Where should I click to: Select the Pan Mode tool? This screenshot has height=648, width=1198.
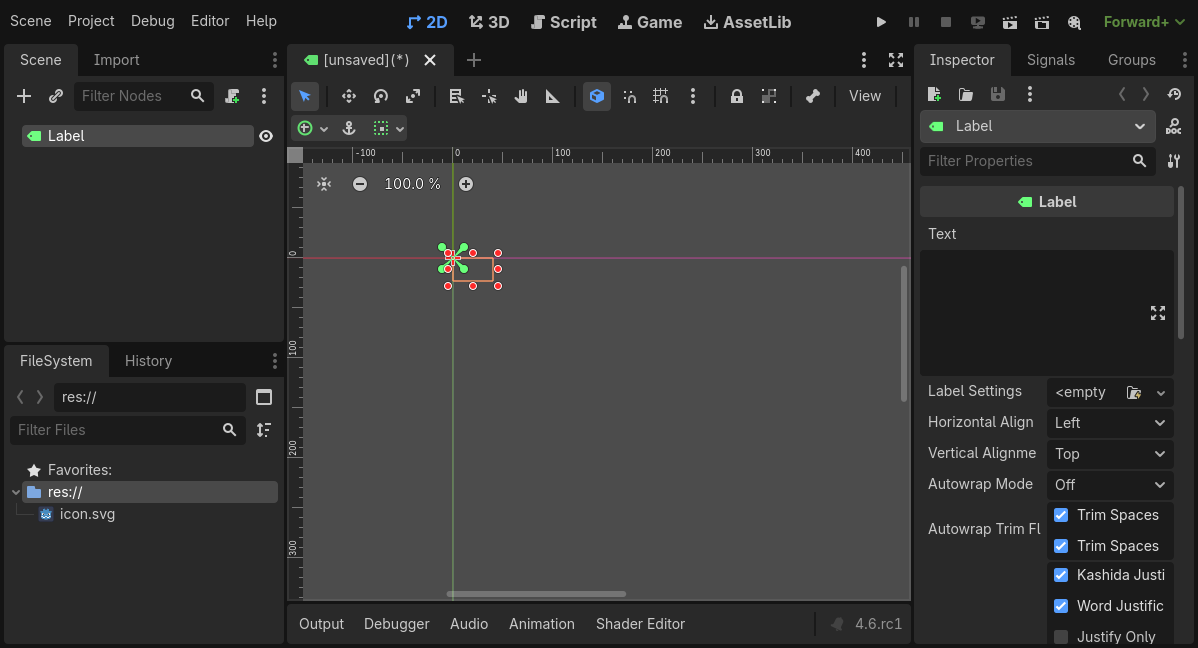coord(521,96)
